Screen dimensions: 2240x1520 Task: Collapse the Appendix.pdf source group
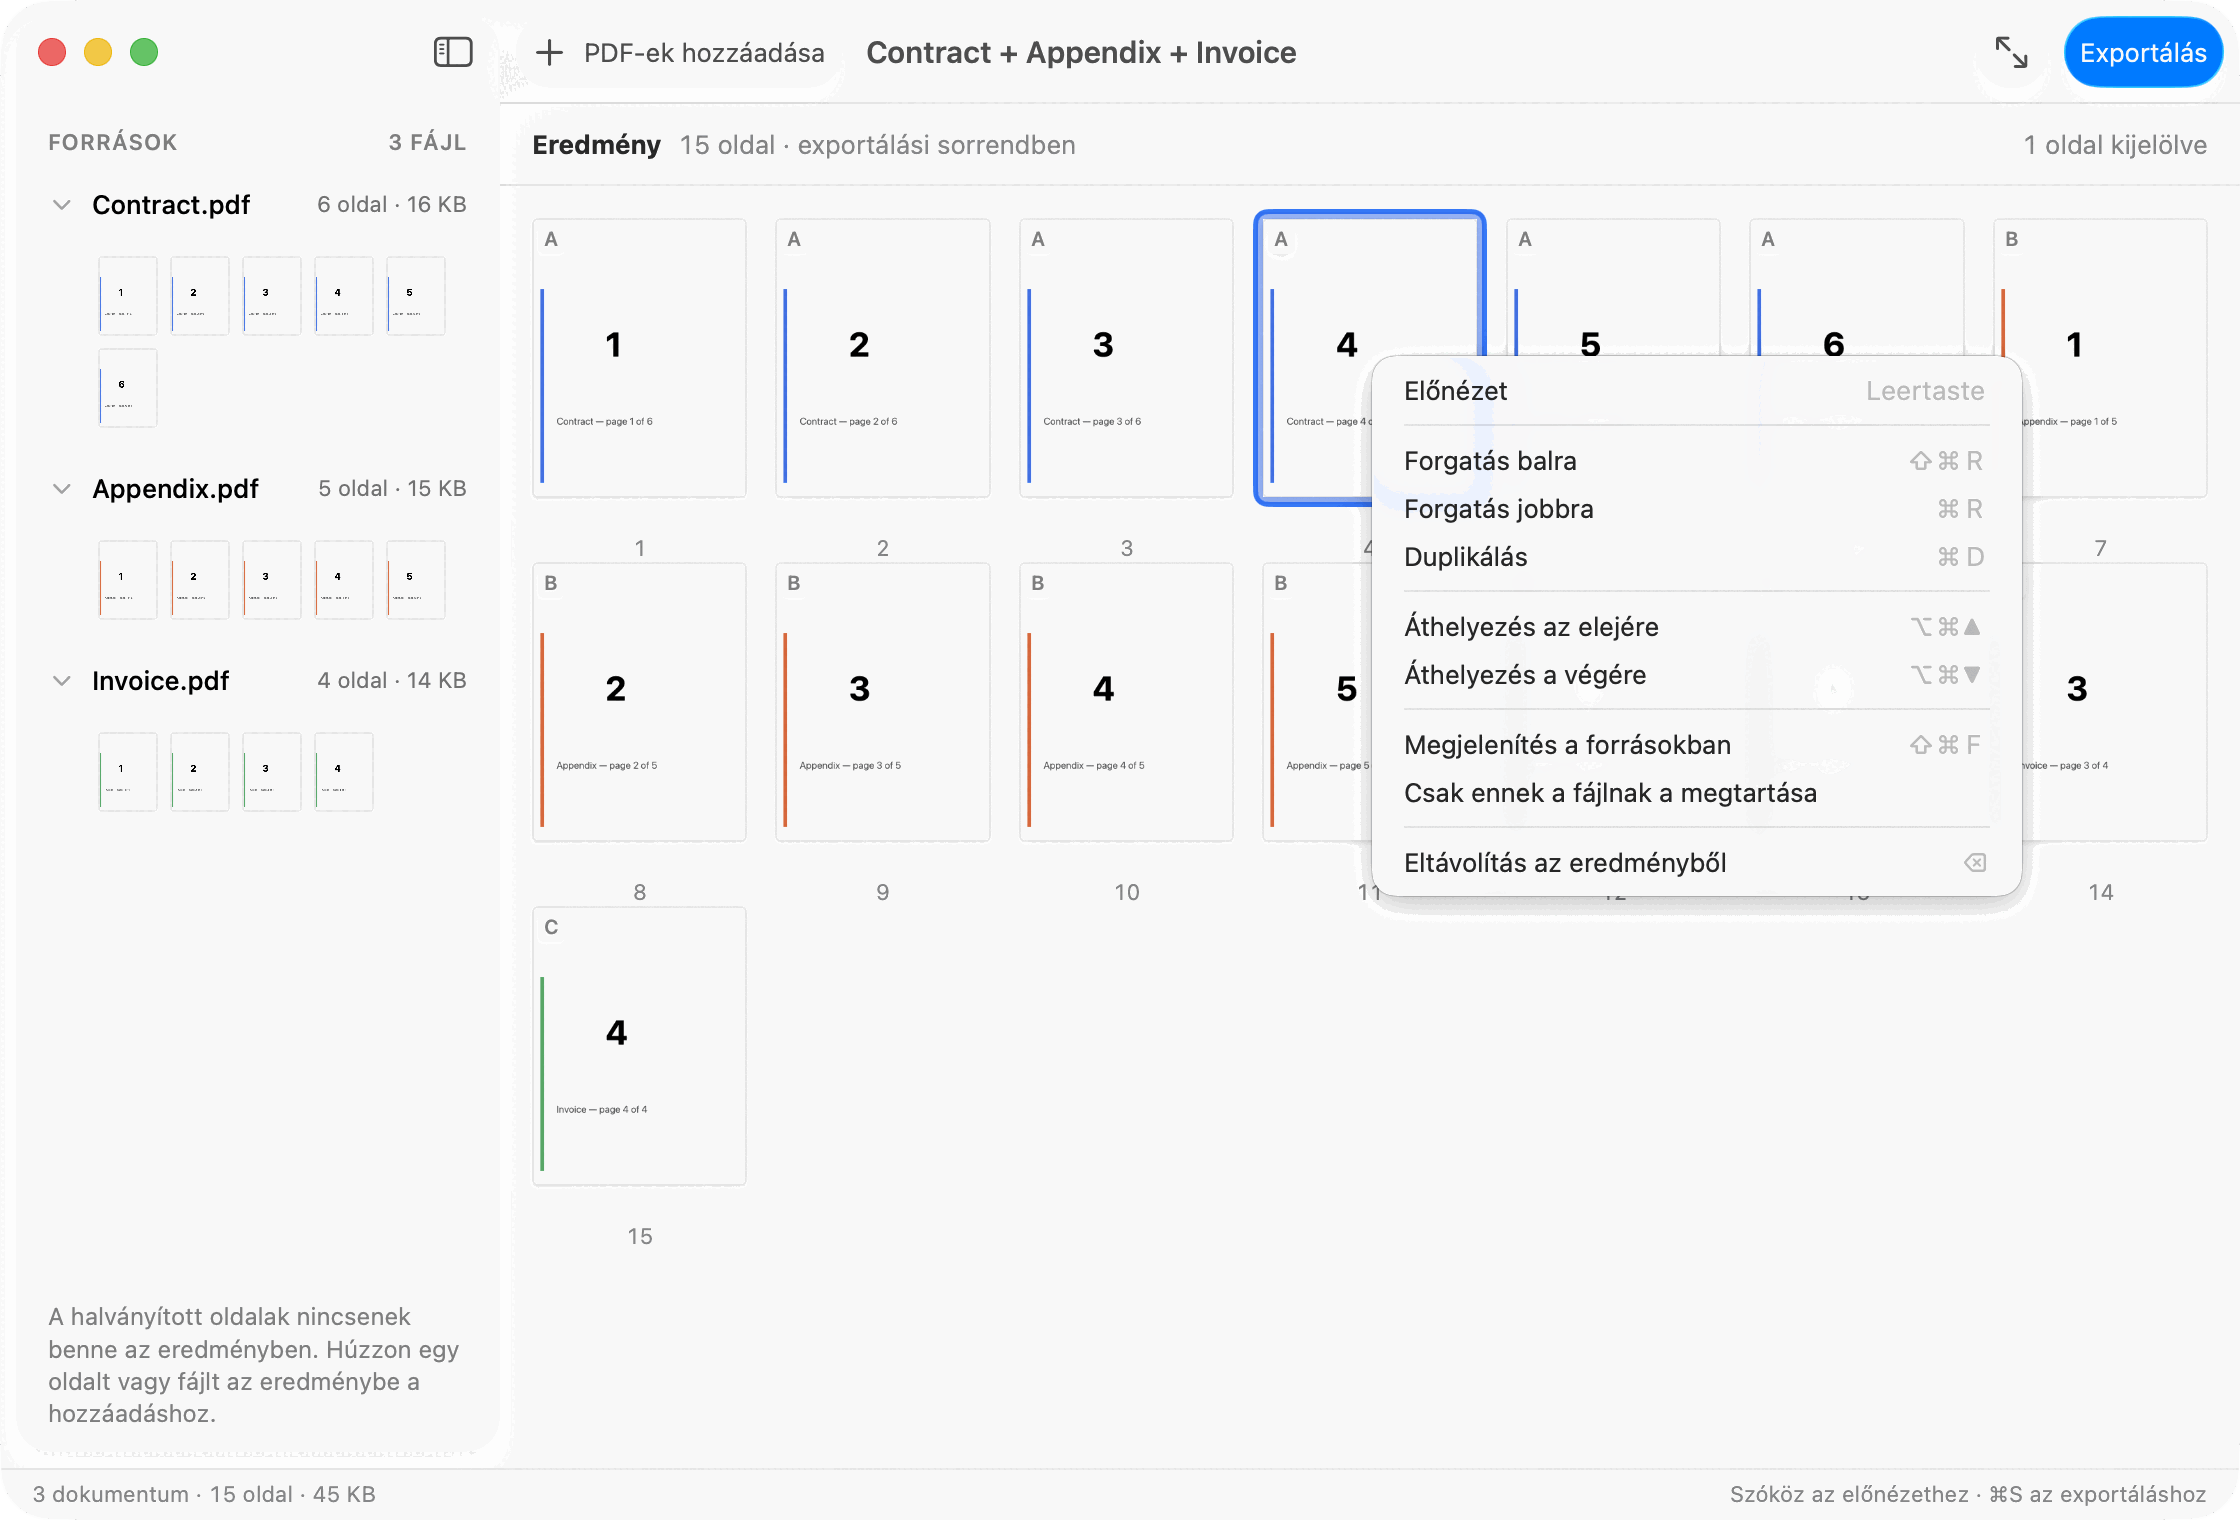pos(62,488)
